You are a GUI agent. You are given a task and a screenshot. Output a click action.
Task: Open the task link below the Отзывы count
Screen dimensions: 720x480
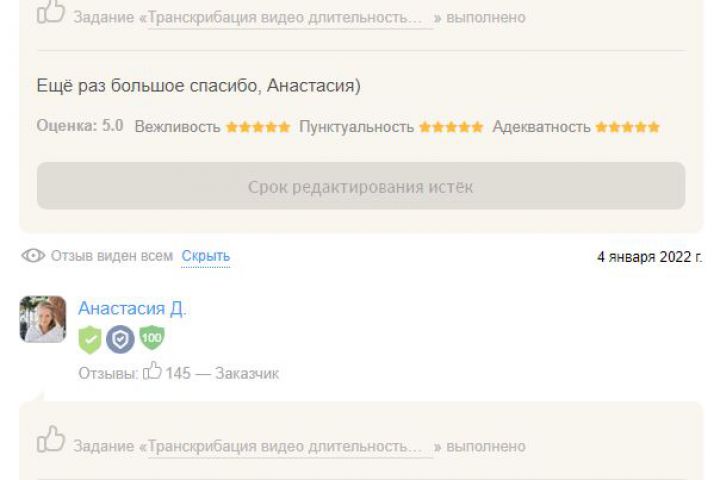(290, 446)
